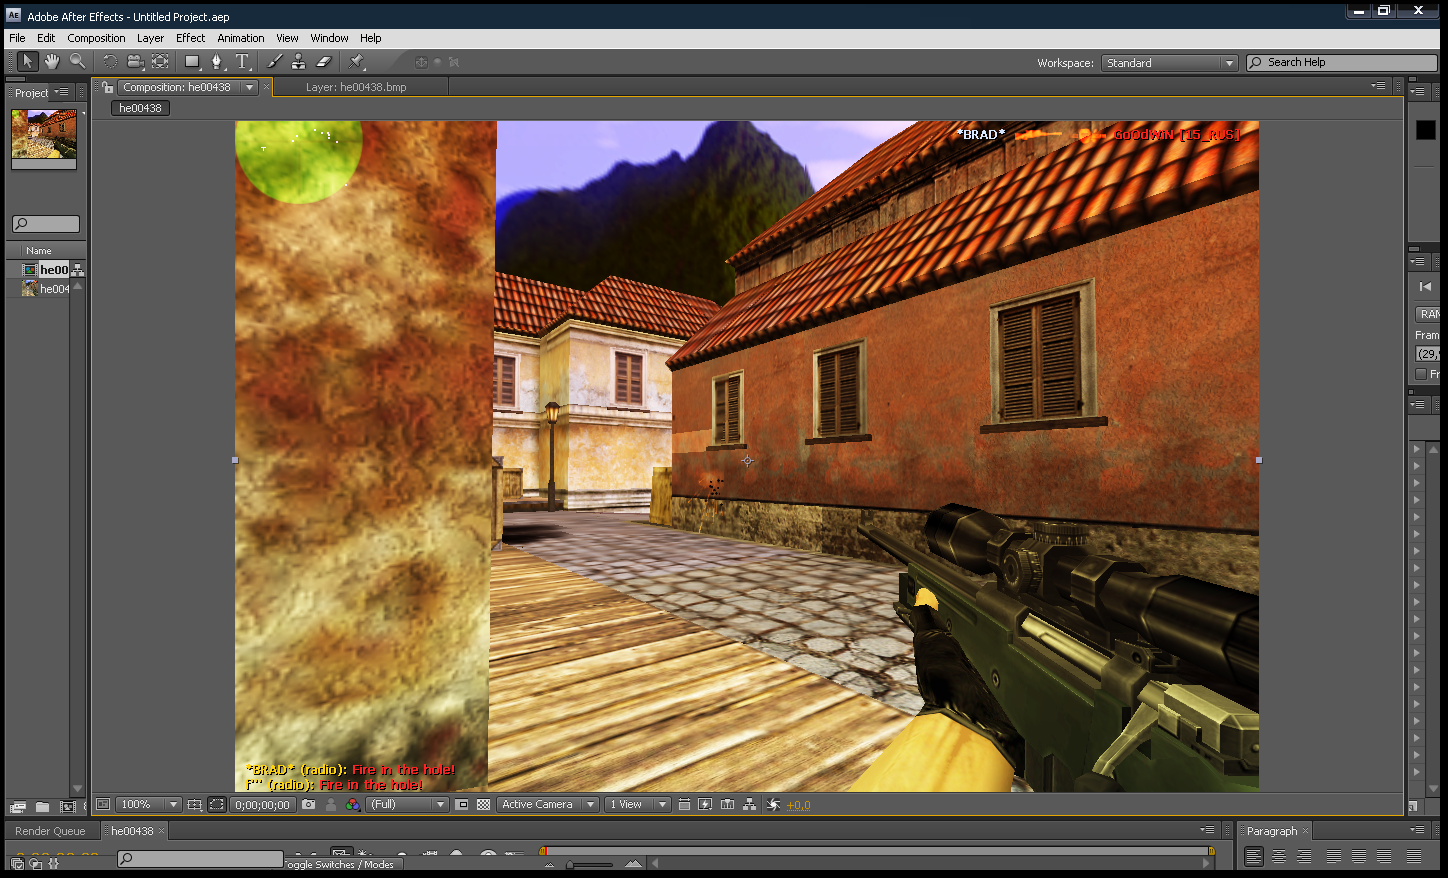Toggle the composition viewer lock

point(107,87)
